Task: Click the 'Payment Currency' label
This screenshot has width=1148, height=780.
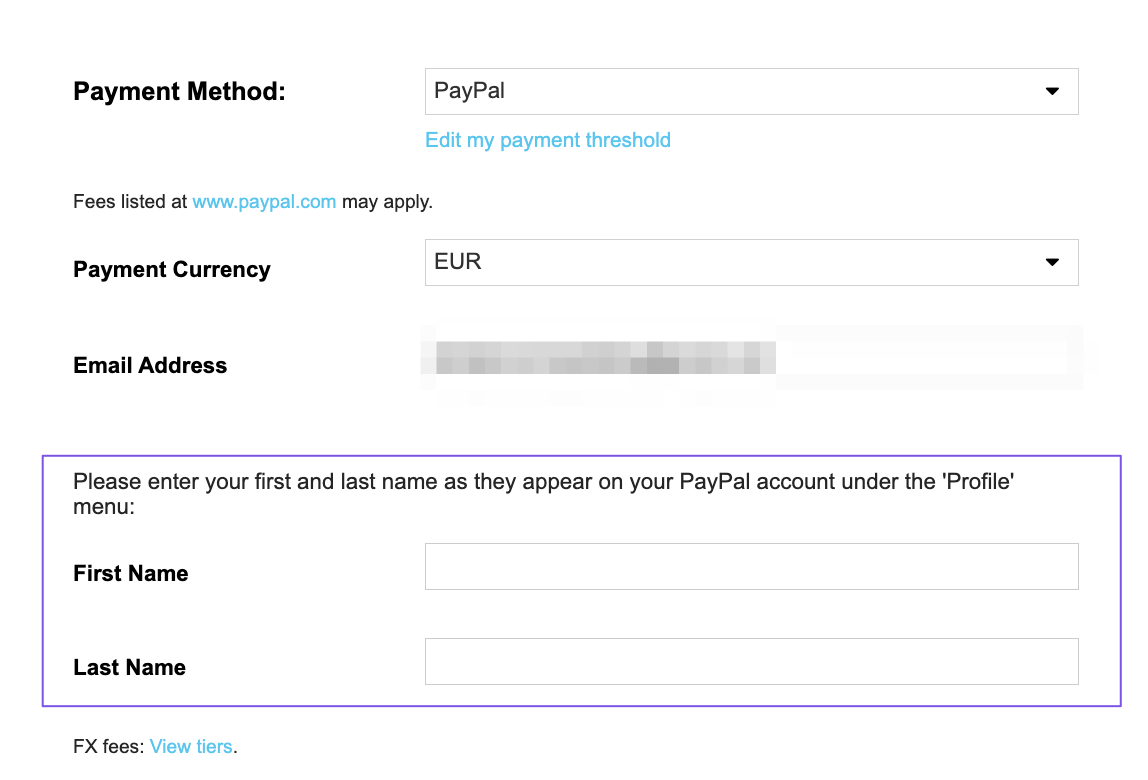Action: pyautogui.click(x=172, y=270)
